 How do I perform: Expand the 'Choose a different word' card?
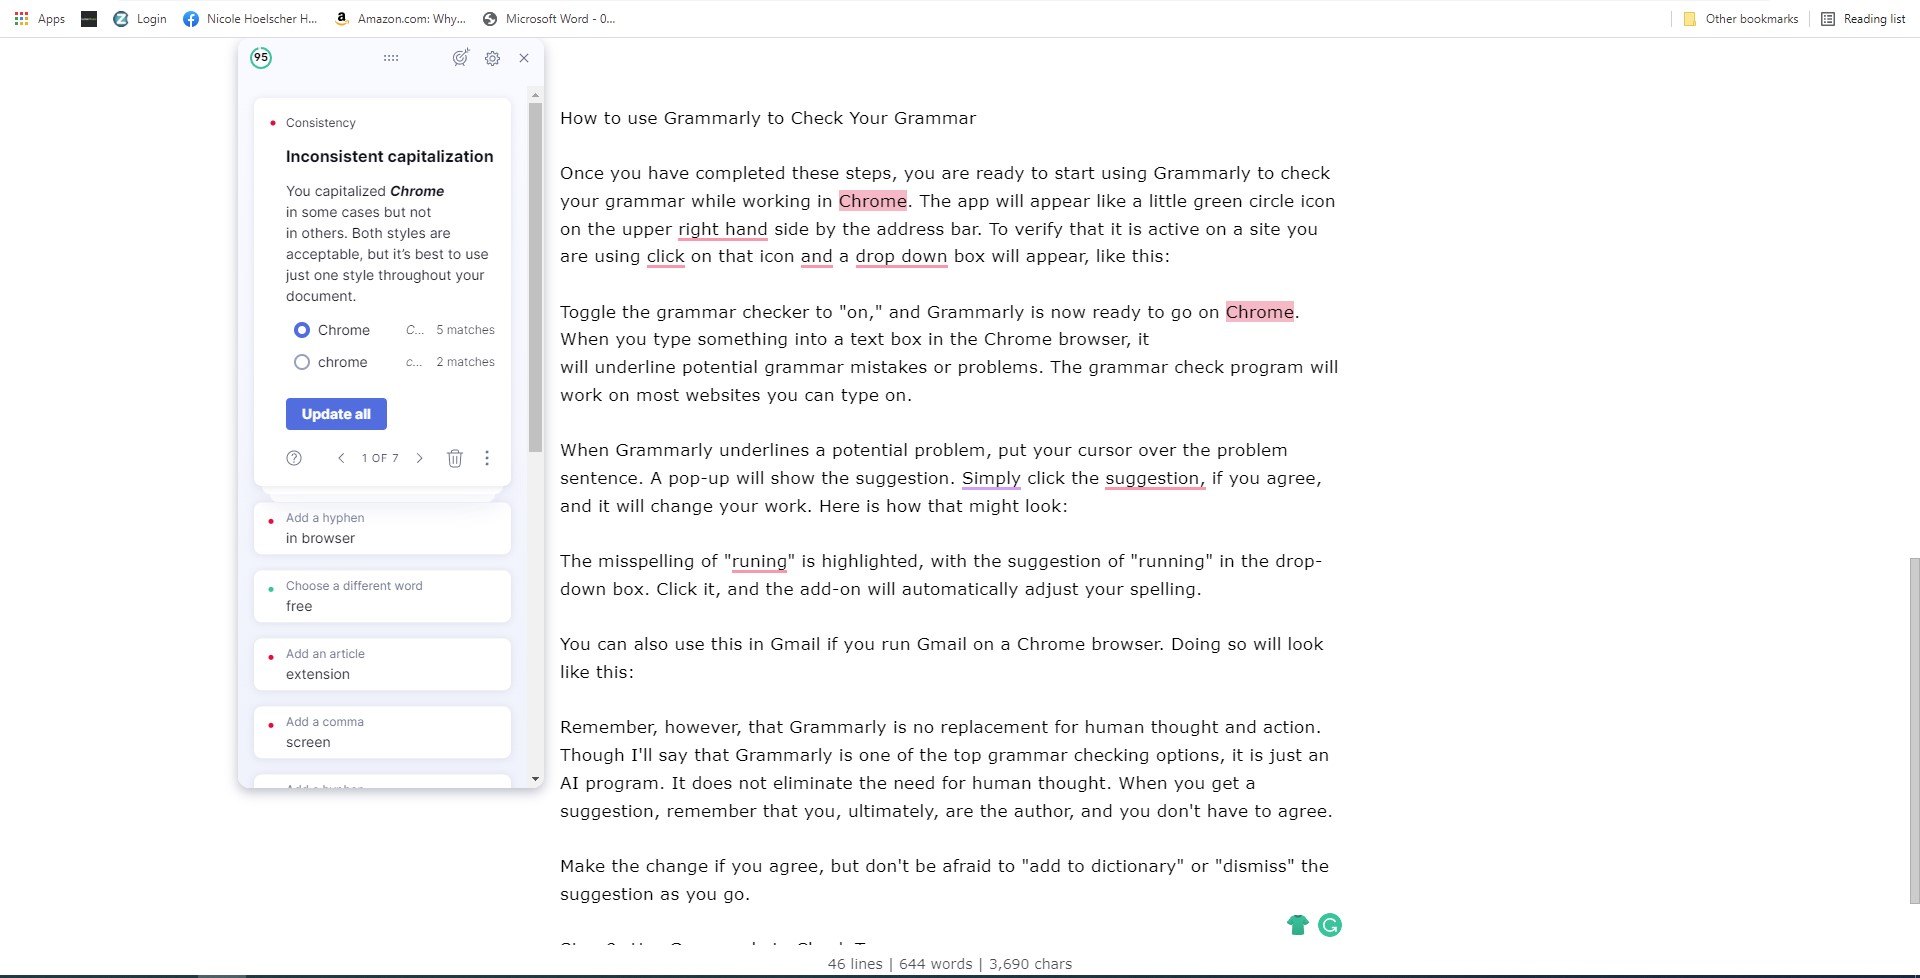[x=382, y=596]
